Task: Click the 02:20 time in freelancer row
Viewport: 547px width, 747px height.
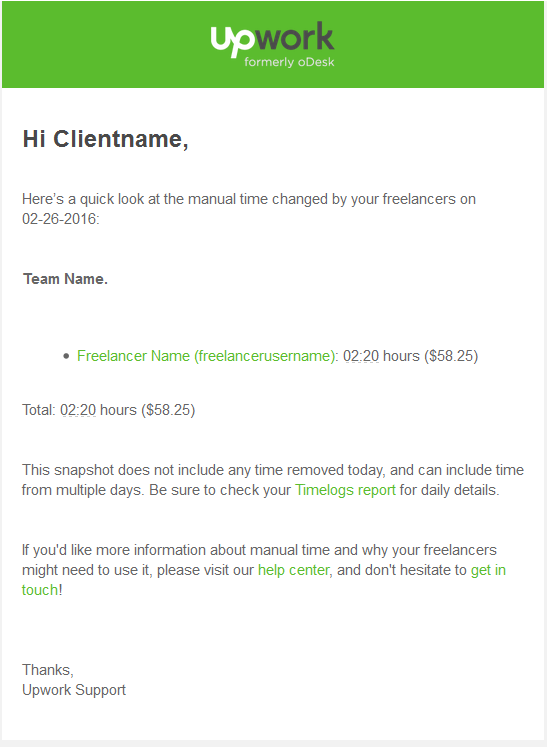Action: tap(361, 356)
